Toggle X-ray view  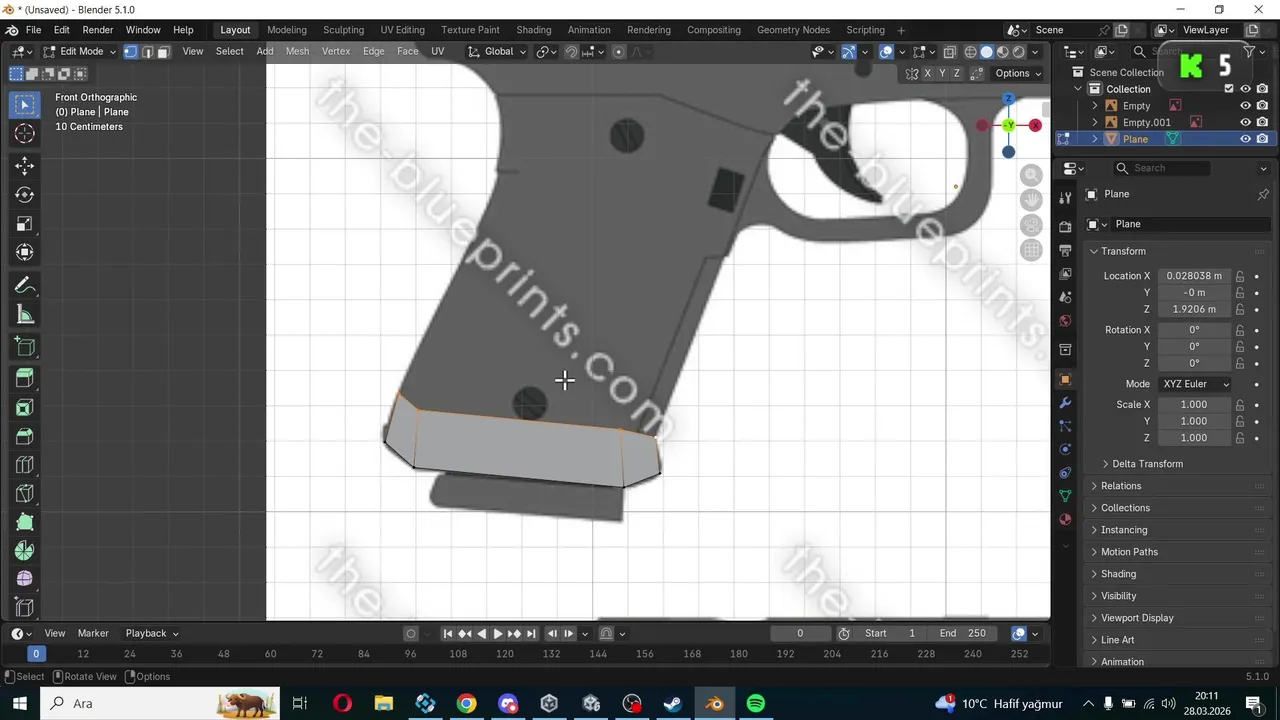949,52
